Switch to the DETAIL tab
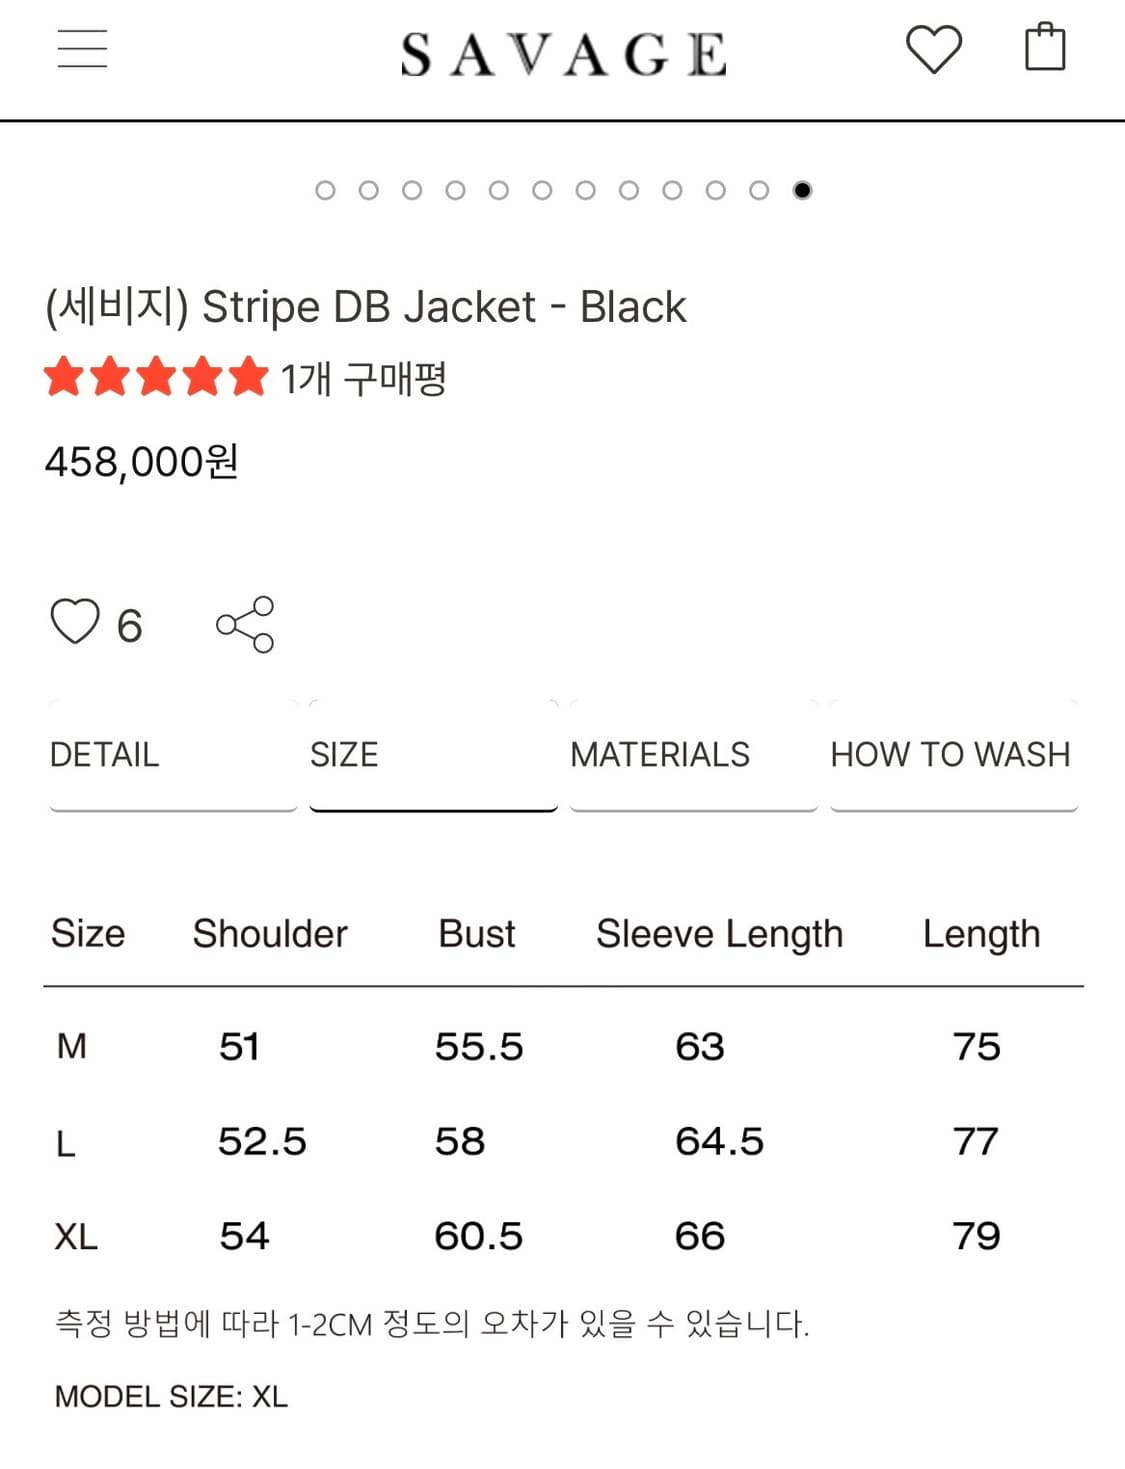 point(105,755)
